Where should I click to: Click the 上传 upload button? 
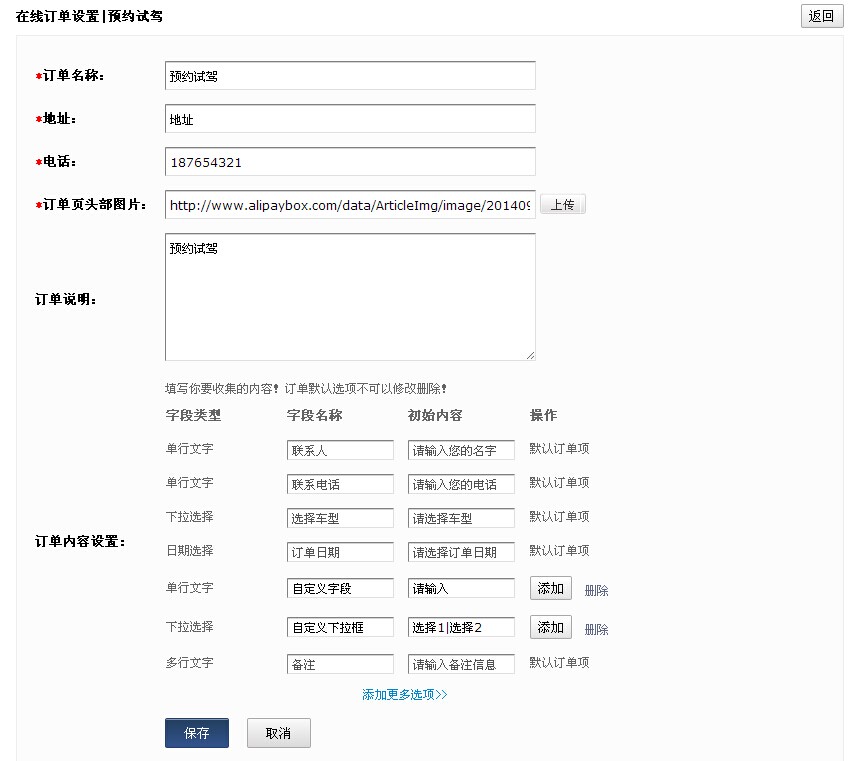pos(562,205)
